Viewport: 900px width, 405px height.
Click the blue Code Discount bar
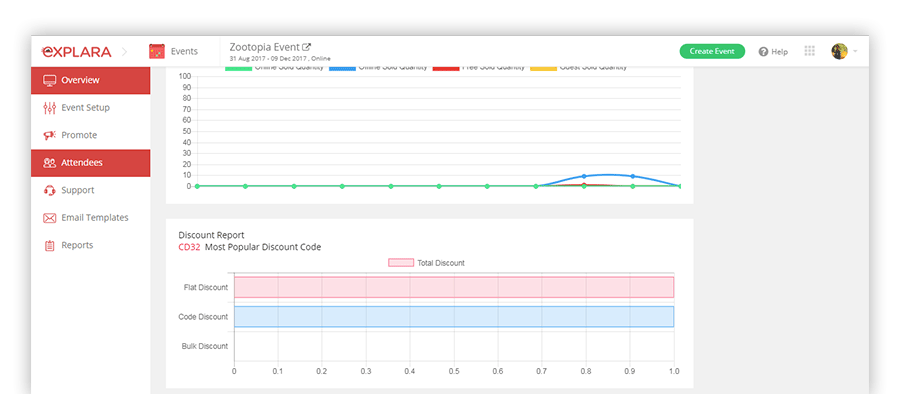click(453, 317)
